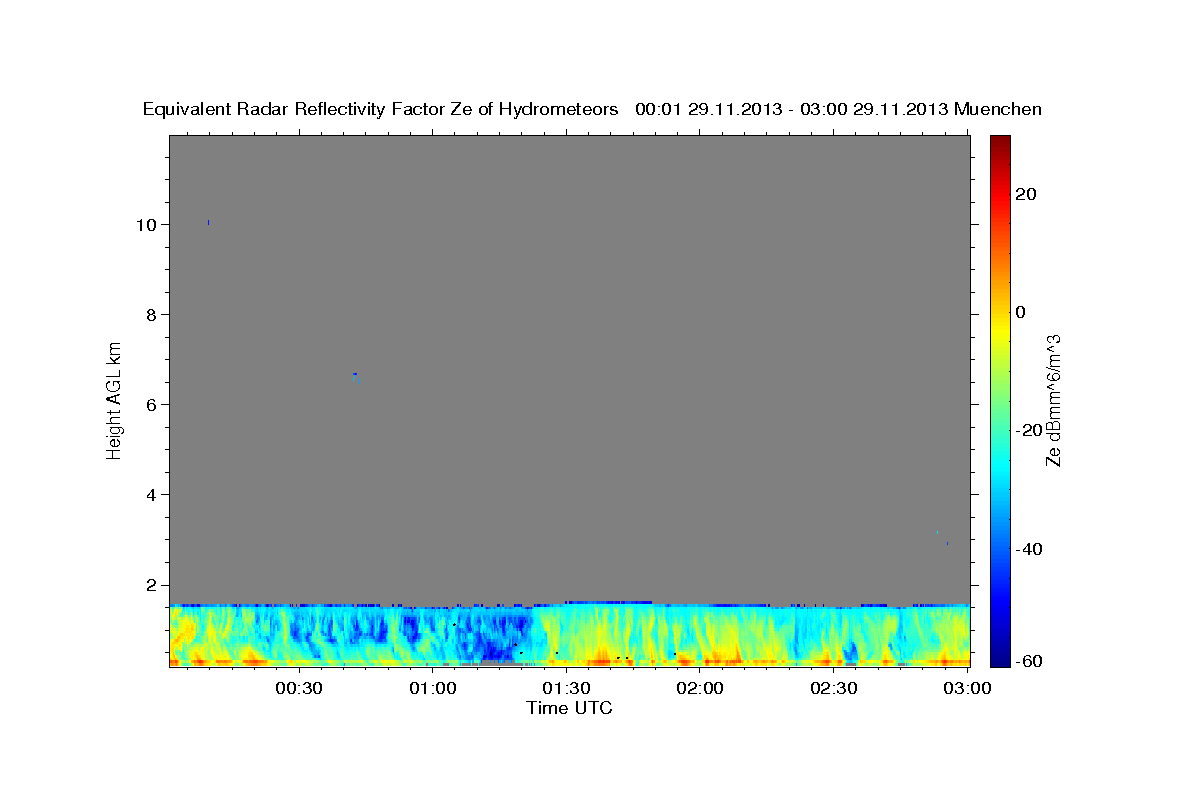This screenshot has height=800, width=1200.
Task: Click the colorbar tick label '0'
Action: pyautogui.click(x=1021, y=312)
